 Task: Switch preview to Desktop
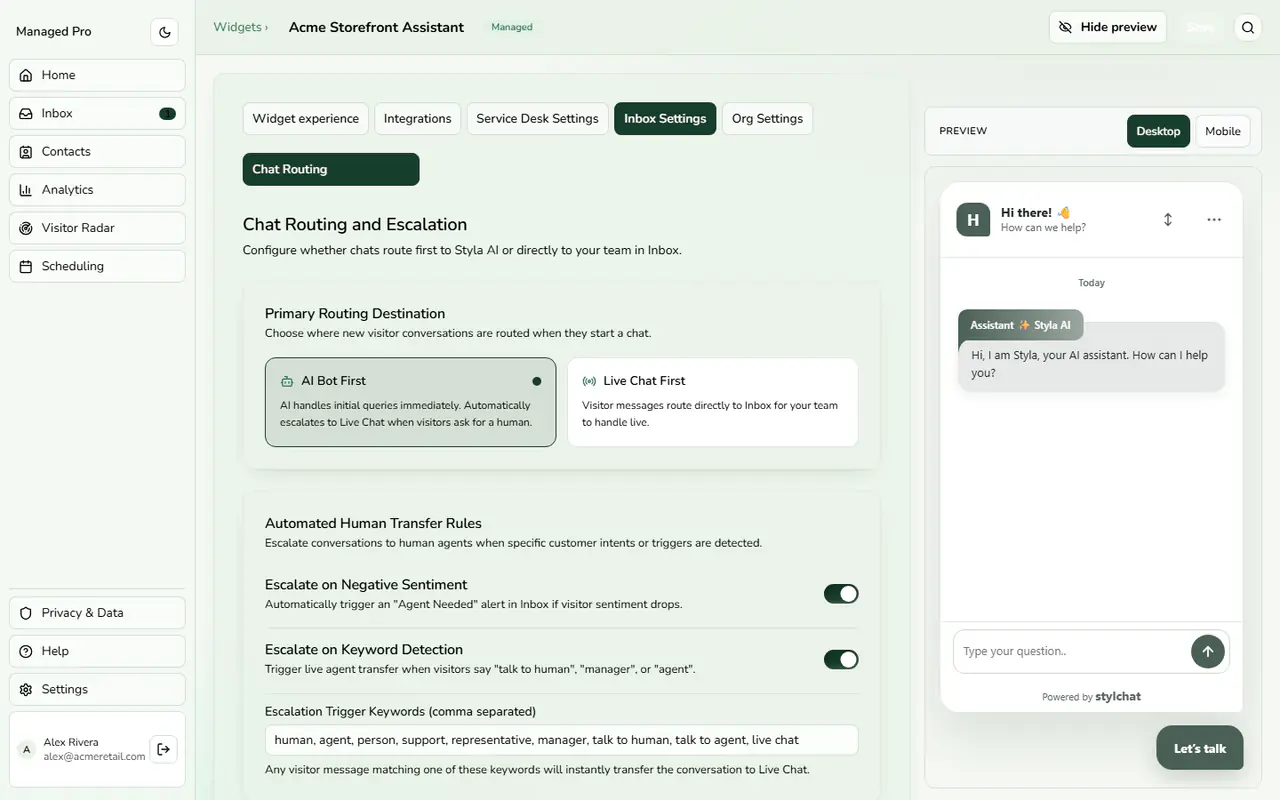coord(1158,131)
